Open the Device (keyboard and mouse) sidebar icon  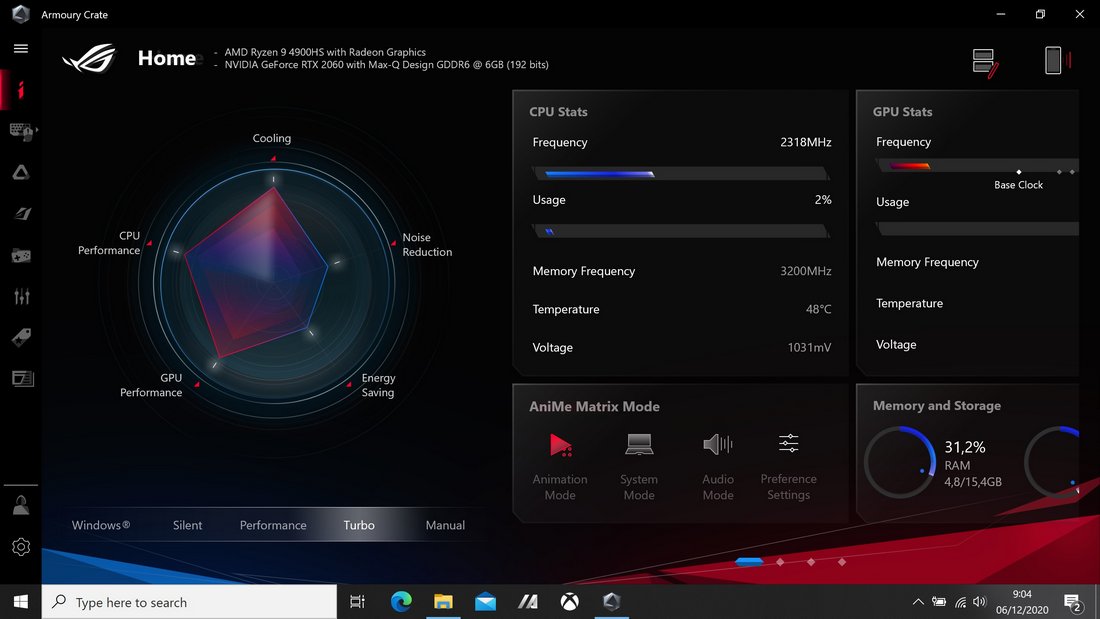pyautogui.click(x=20, y=131)
